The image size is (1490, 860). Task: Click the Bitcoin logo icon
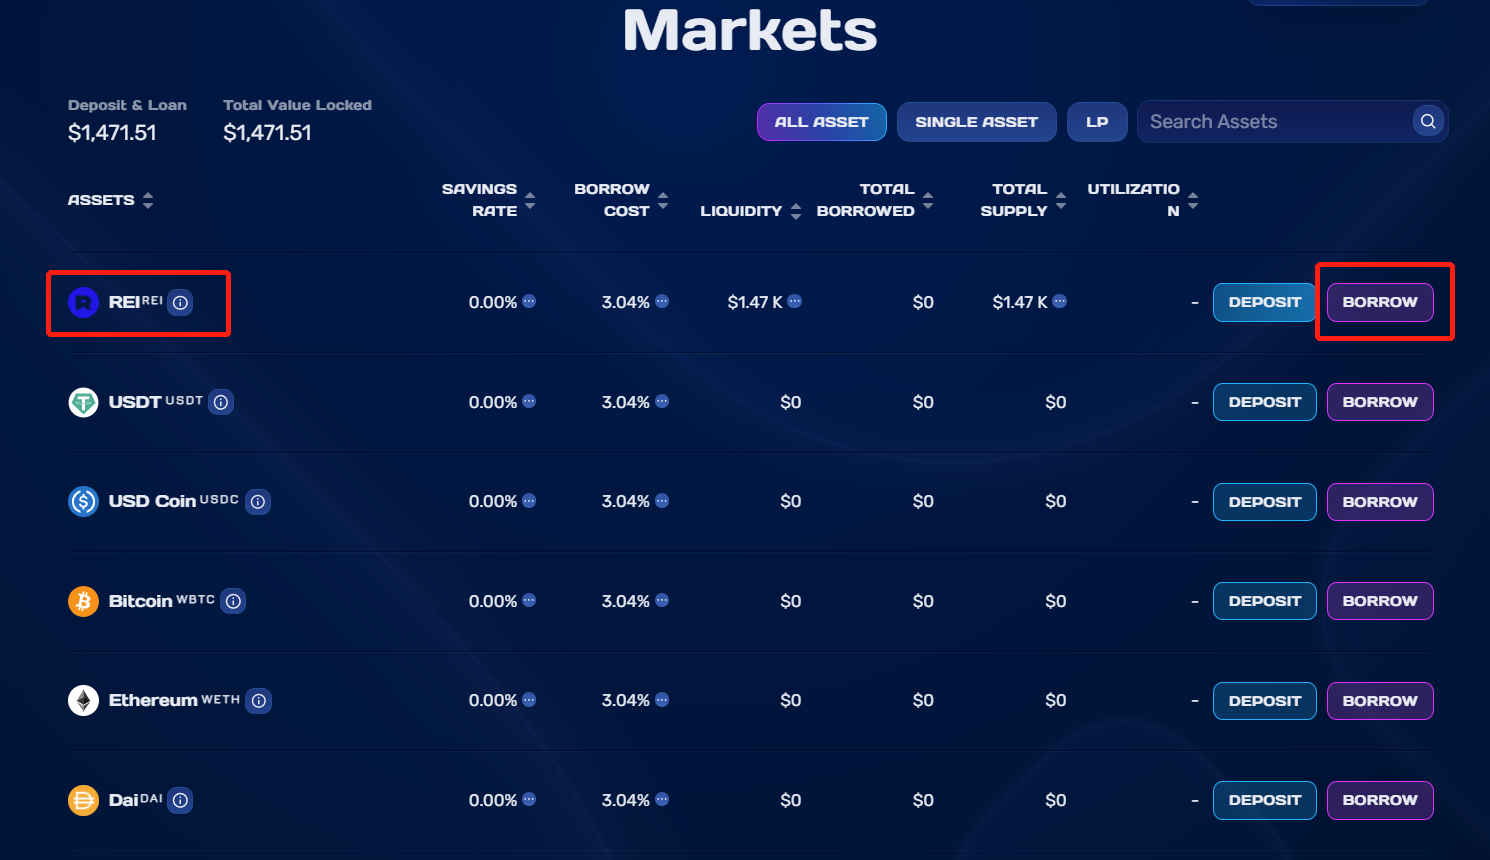tap(83, 601)
